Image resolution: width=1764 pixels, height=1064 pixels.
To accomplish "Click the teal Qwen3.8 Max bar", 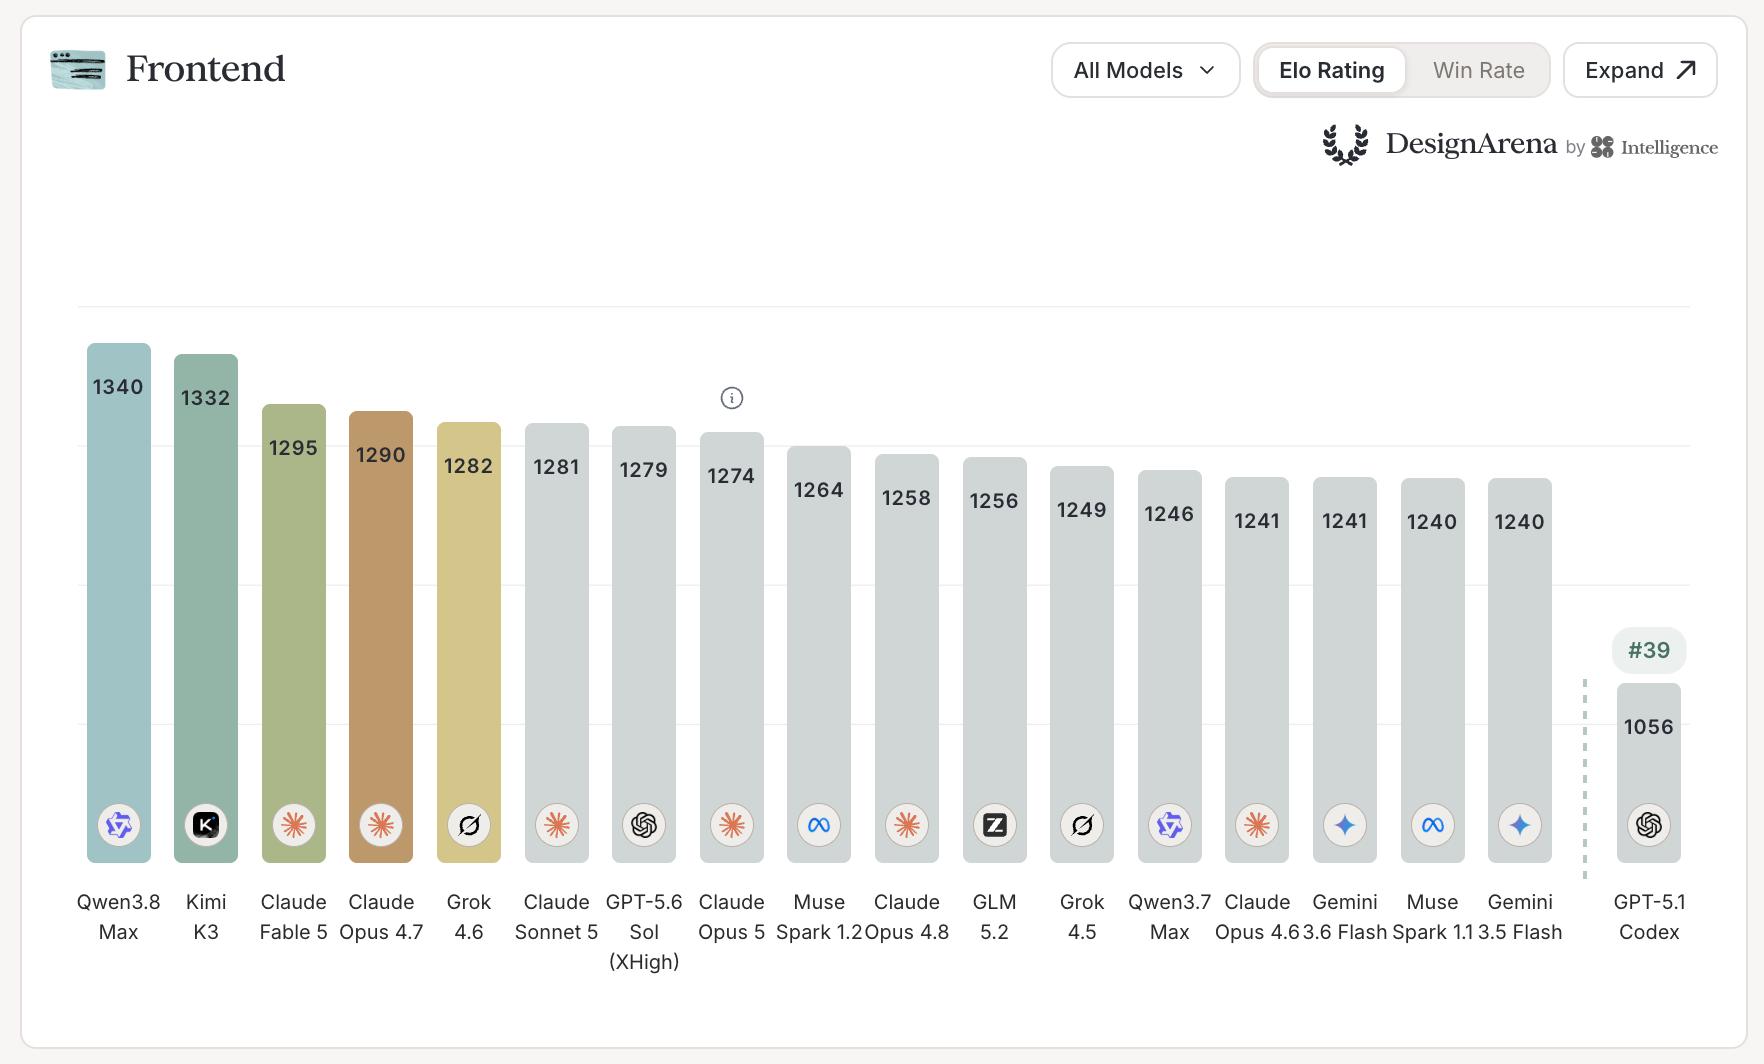I will point(119,603).
